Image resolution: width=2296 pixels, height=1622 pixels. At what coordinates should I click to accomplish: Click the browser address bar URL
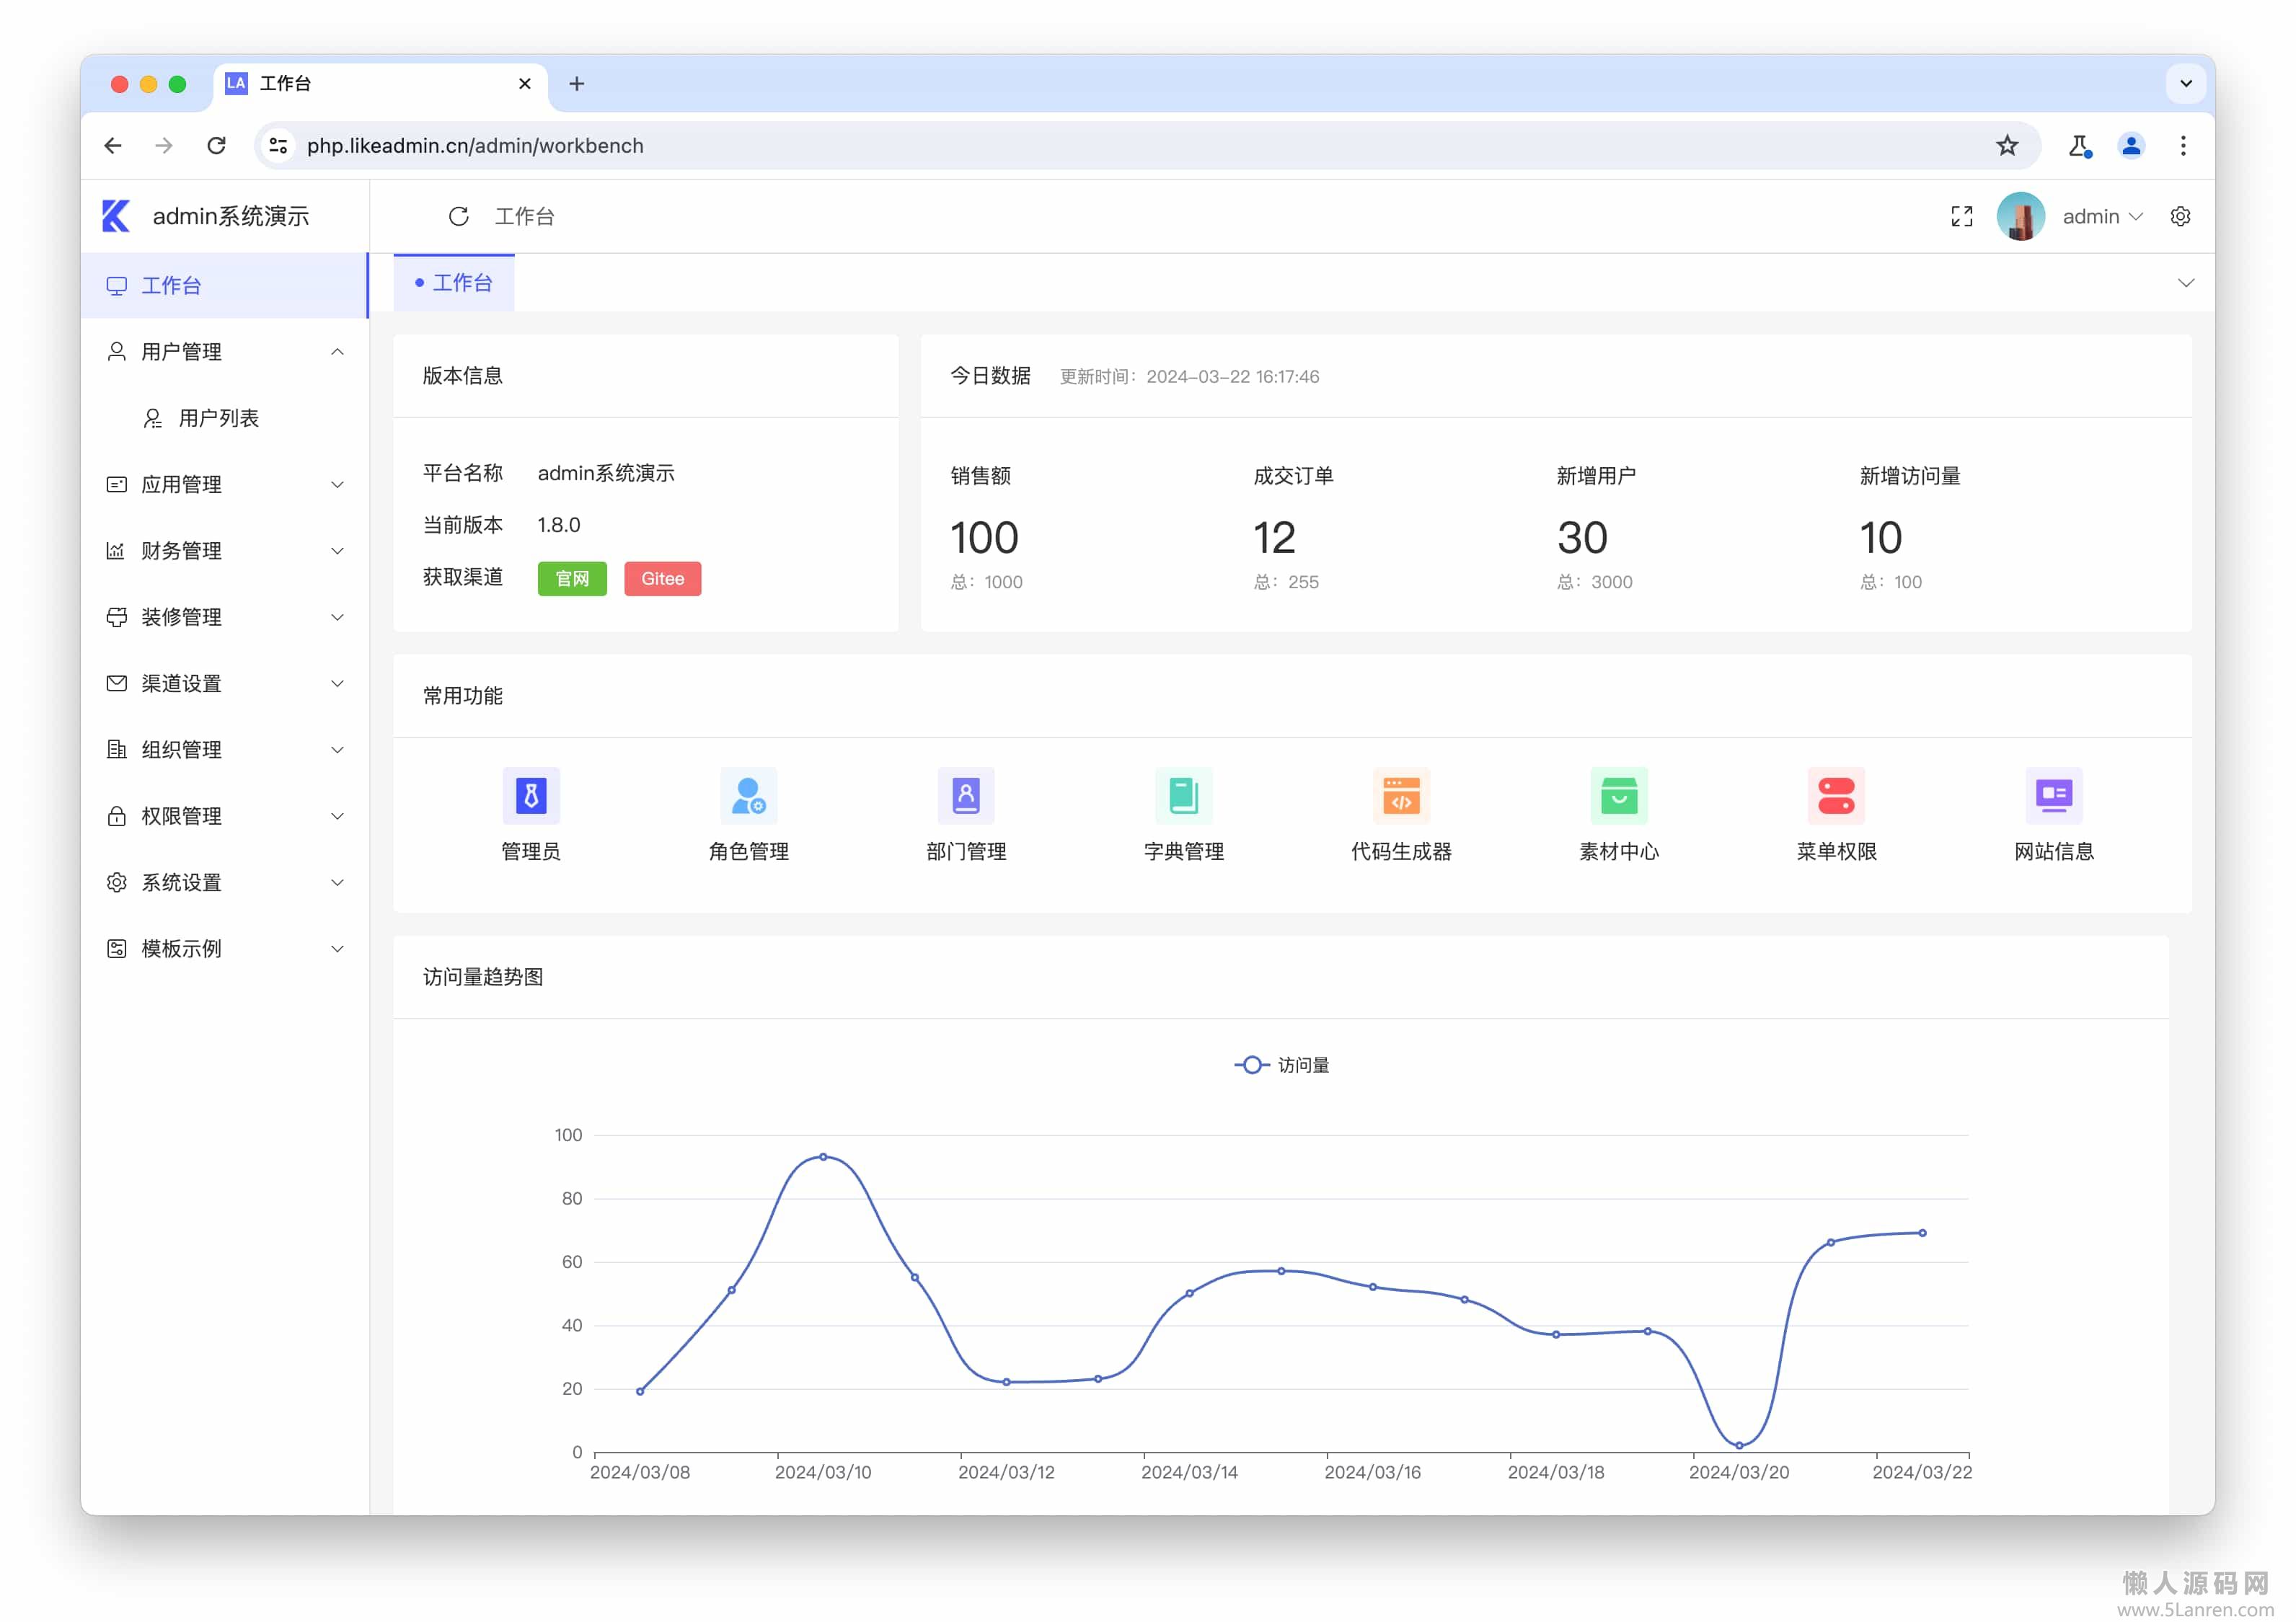pos(475,146)
